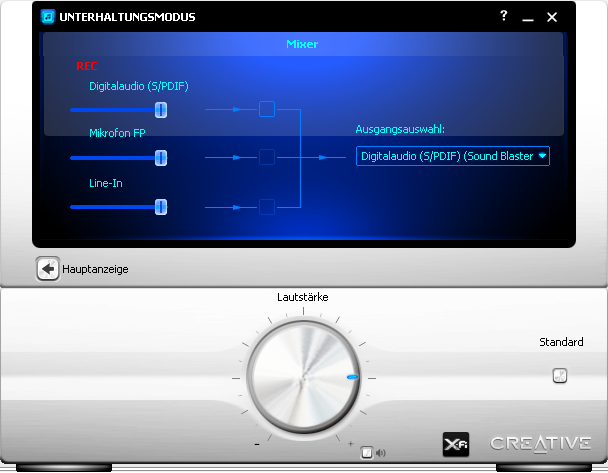Click the Digitalaudio (S/PDIF) source label
The width and height of the screenshot is (608, 473).
[139, 86]
